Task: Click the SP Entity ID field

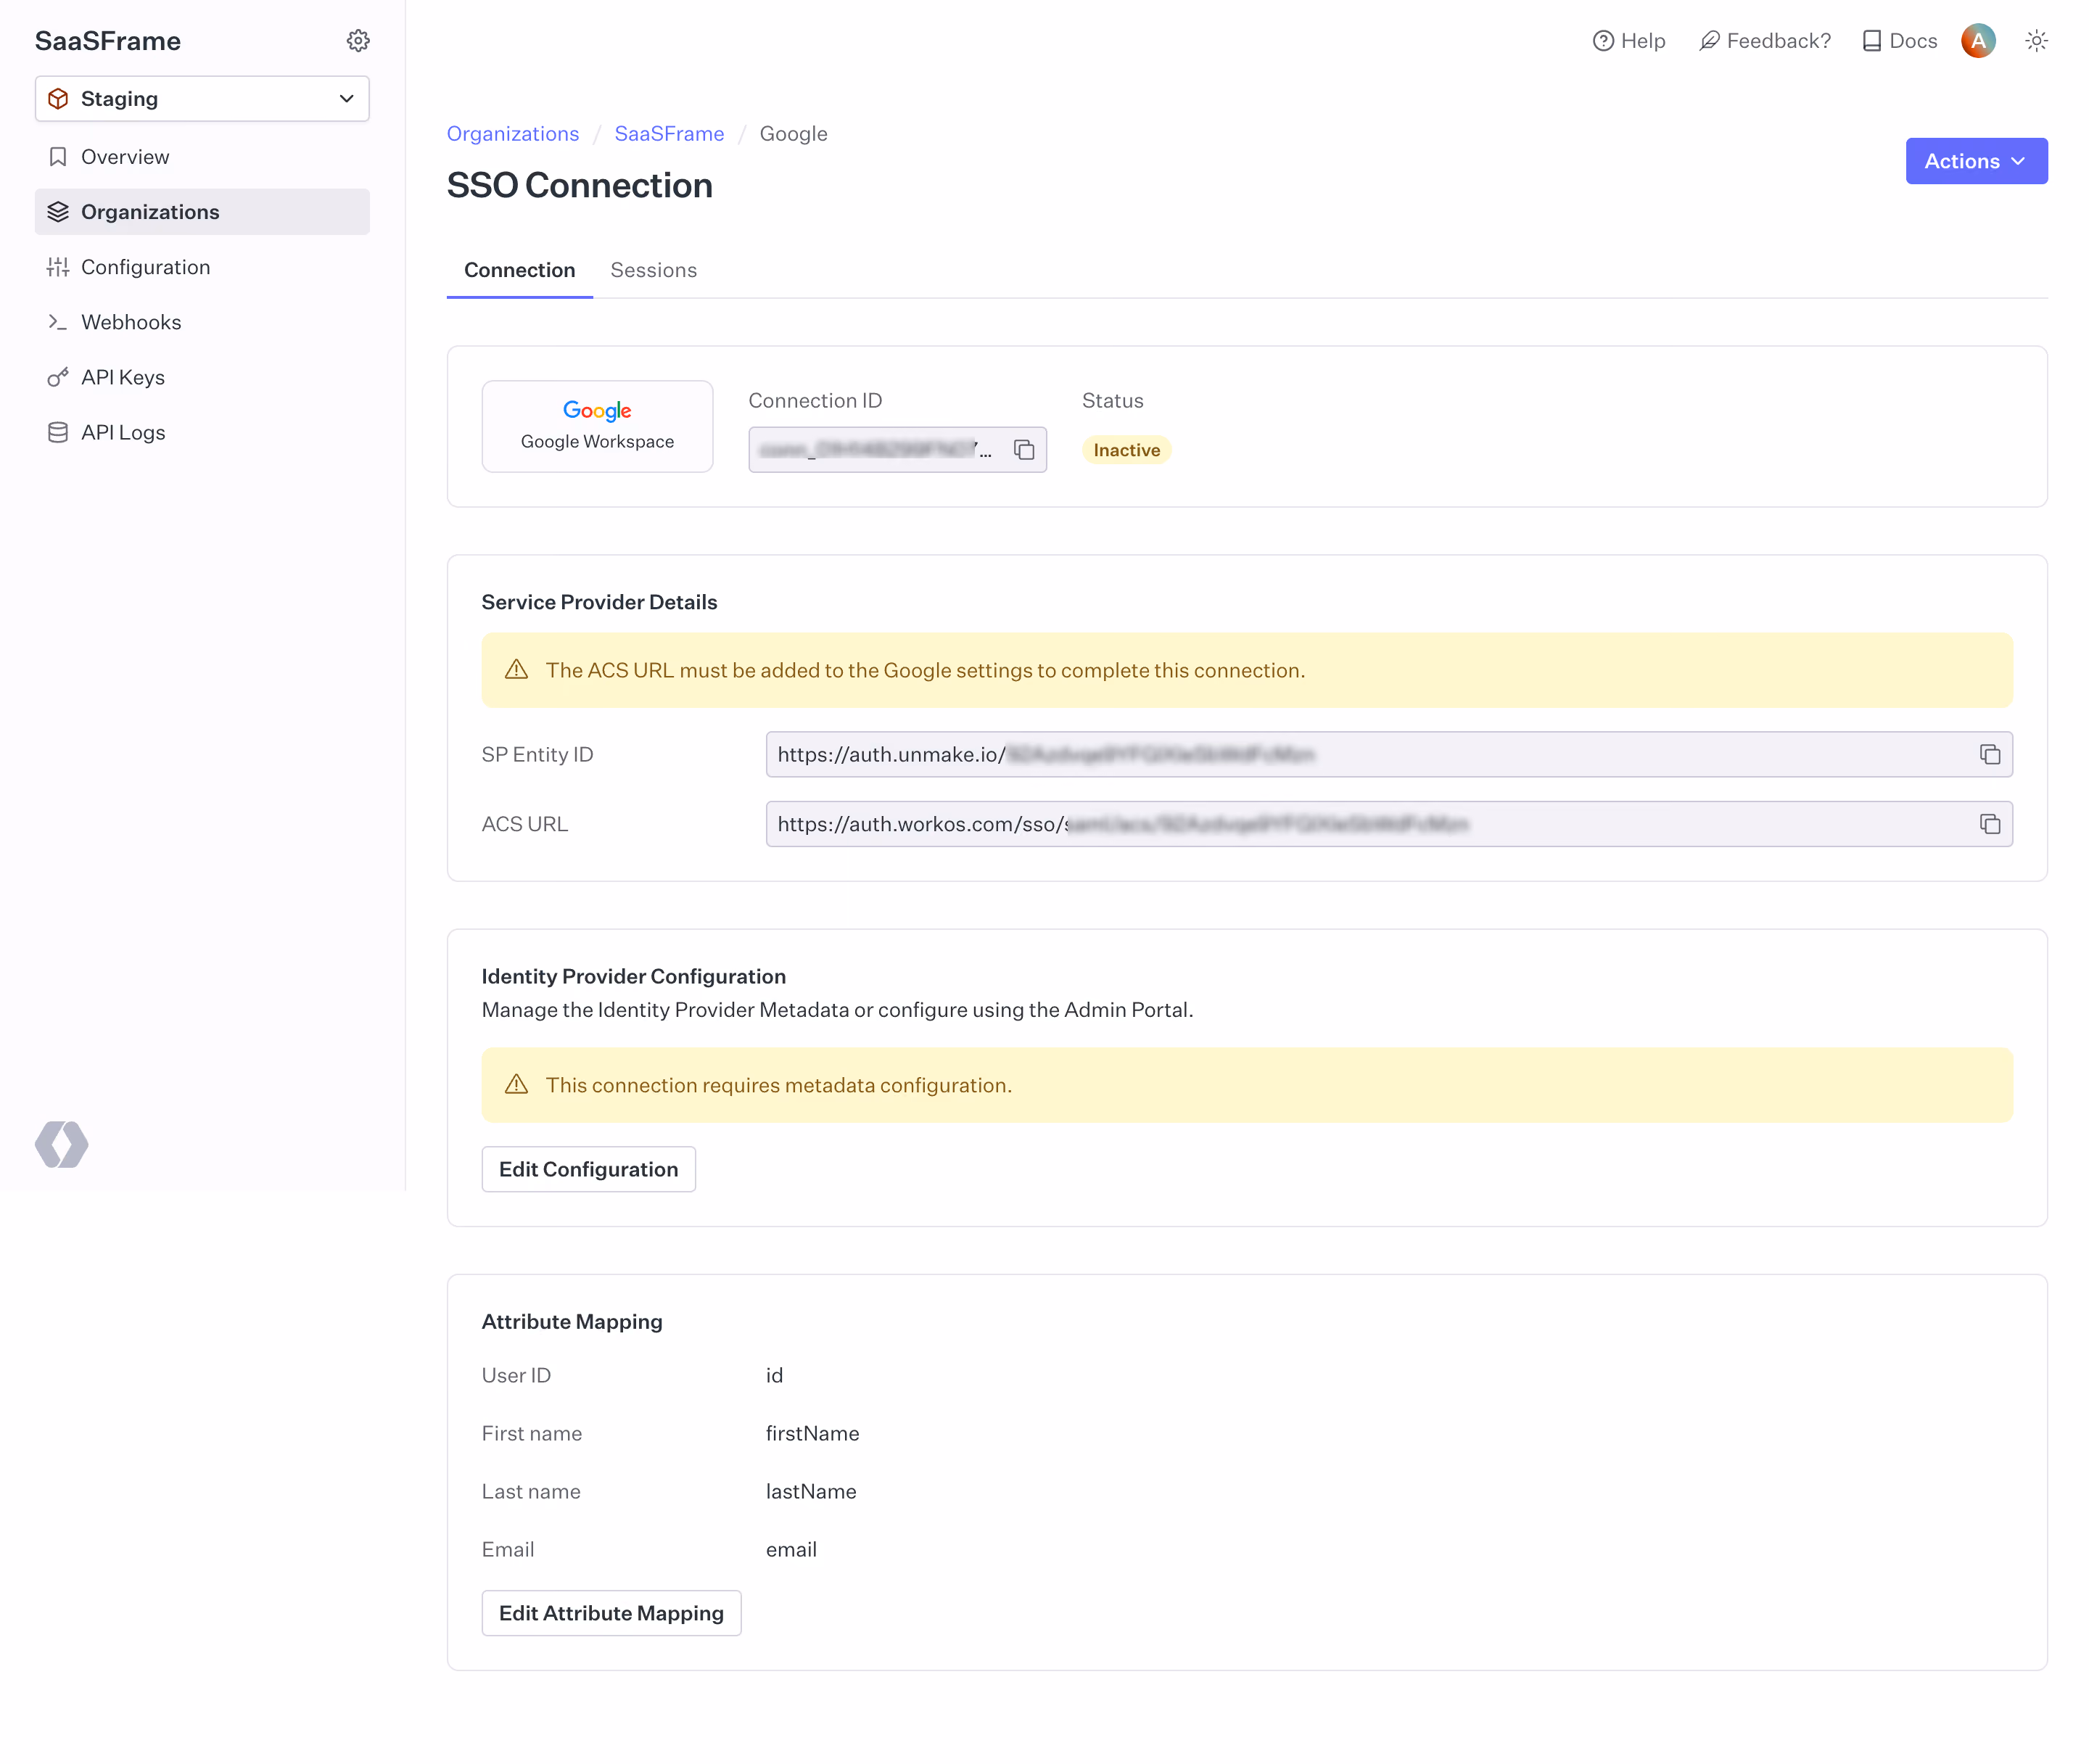Action: (1388, 754)
